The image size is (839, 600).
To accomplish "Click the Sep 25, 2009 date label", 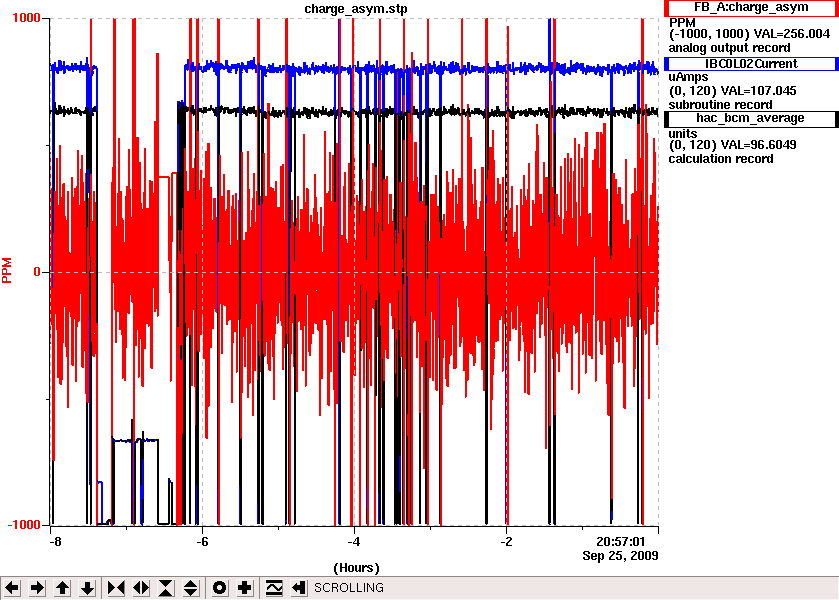I will click(x=620, y=556).
